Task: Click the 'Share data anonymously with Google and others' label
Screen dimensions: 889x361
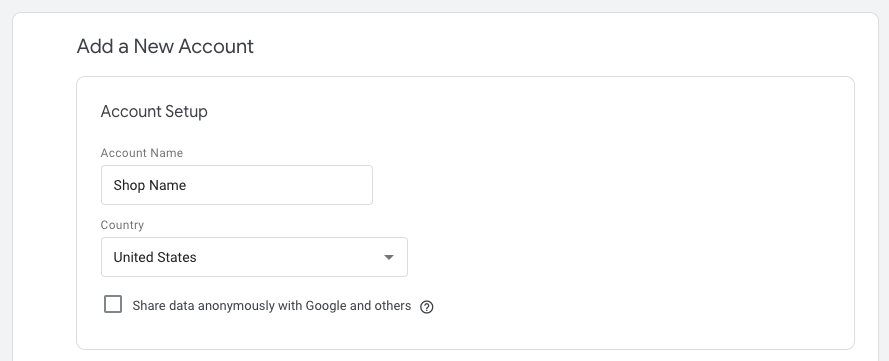Action: click(x=272, y=306)
